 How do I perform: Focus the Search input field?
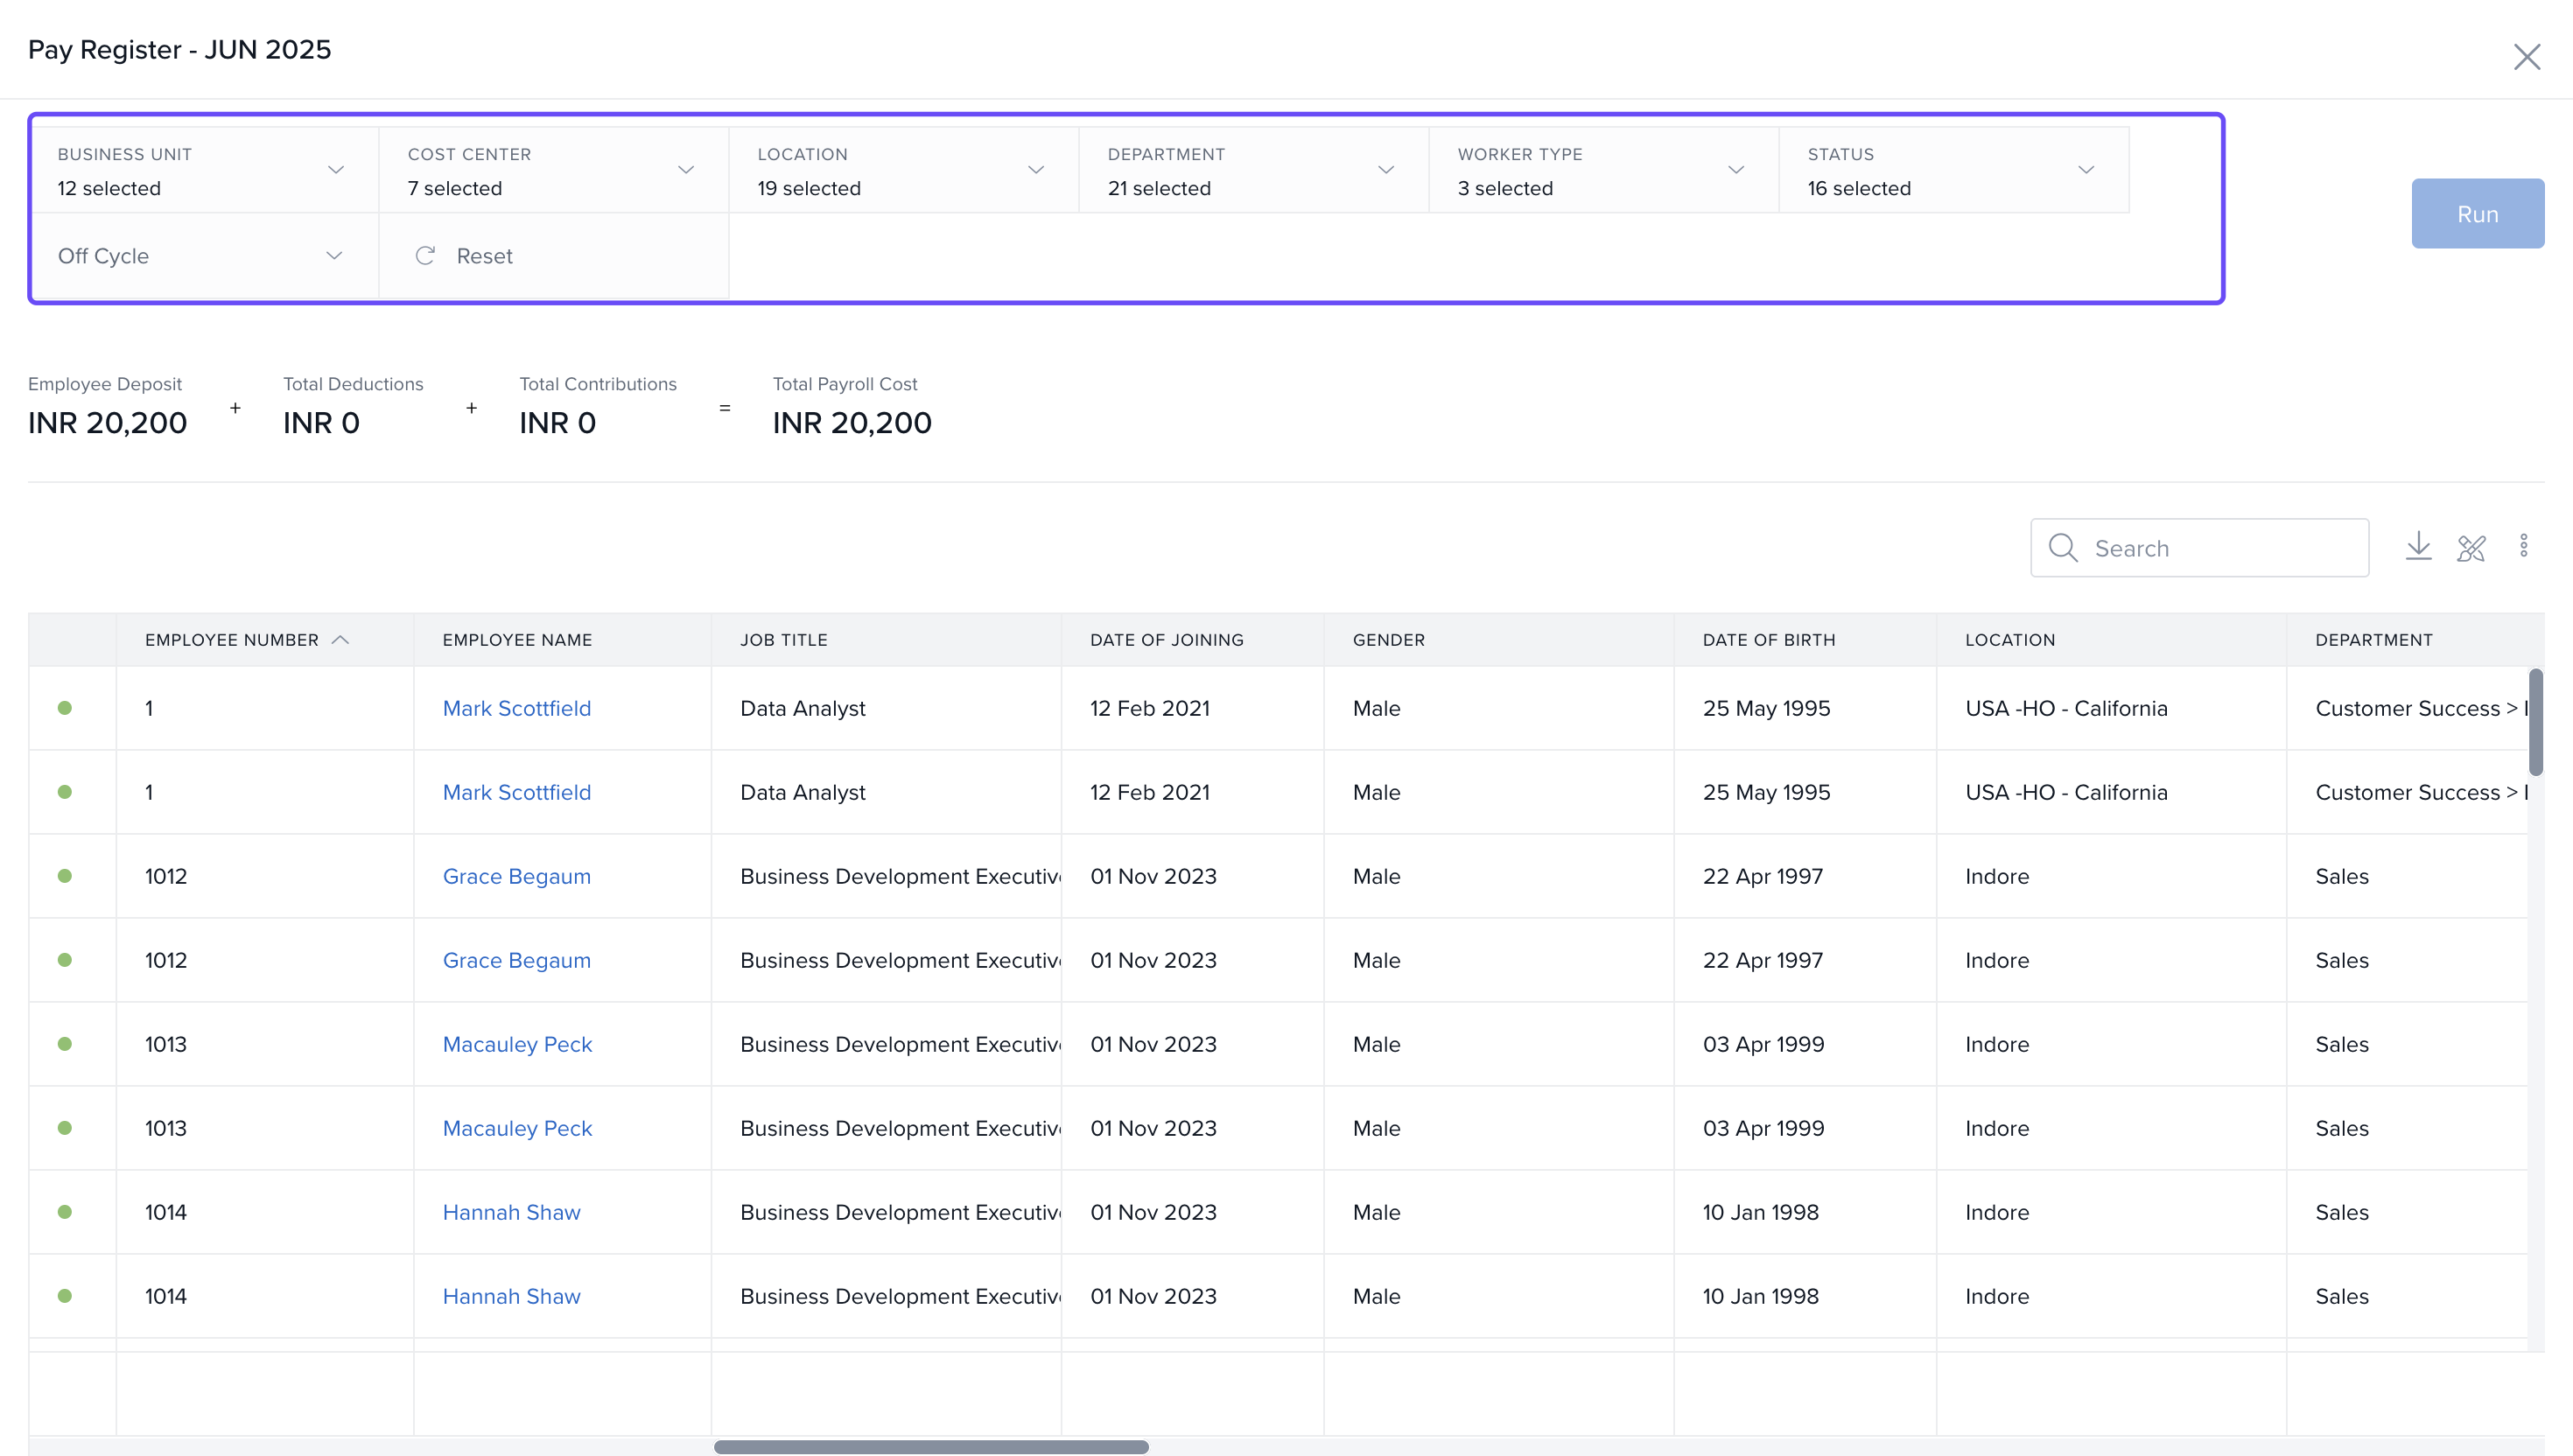click(x=2220, y=548)
